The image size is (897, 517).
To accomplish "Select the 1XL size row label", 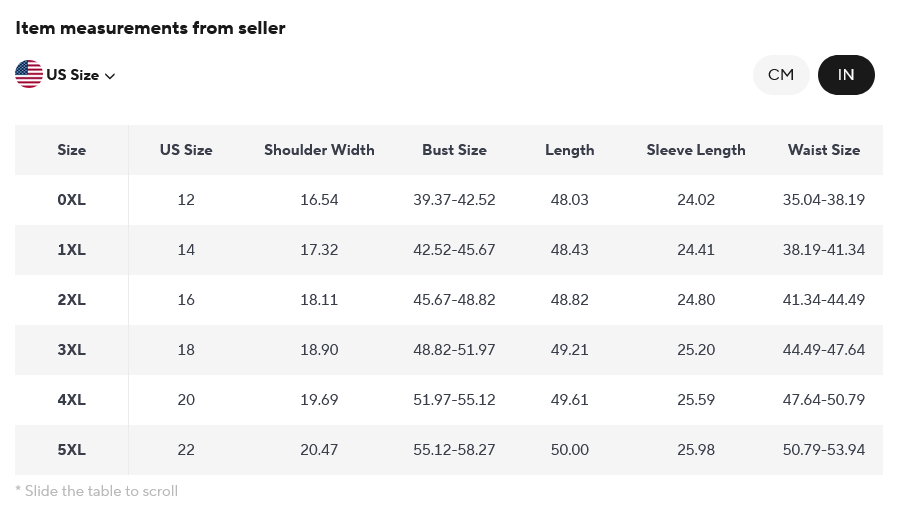I will (72, 250).
